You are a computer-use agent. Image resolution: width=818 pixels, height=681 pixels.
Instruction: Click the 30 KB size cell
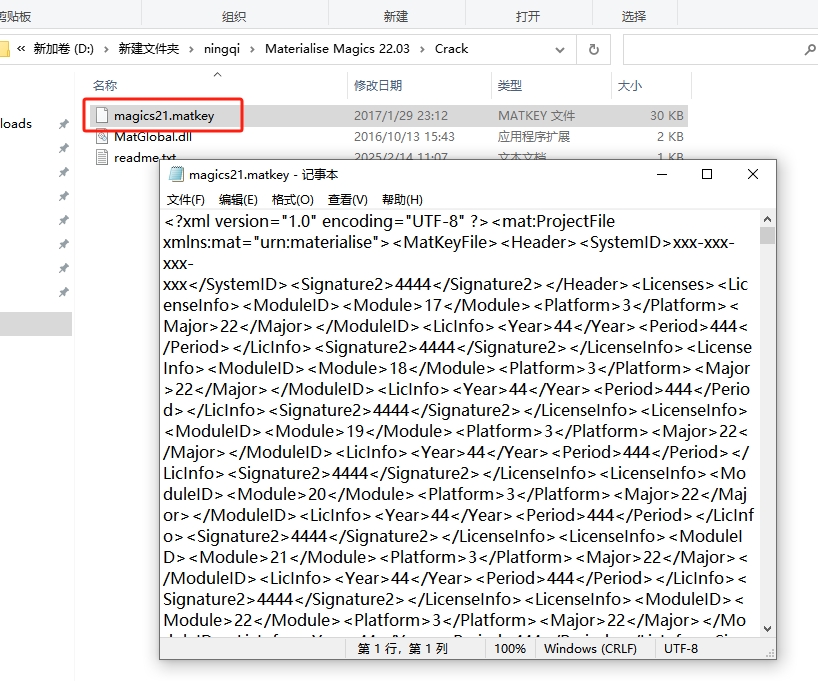pos(667,116)
